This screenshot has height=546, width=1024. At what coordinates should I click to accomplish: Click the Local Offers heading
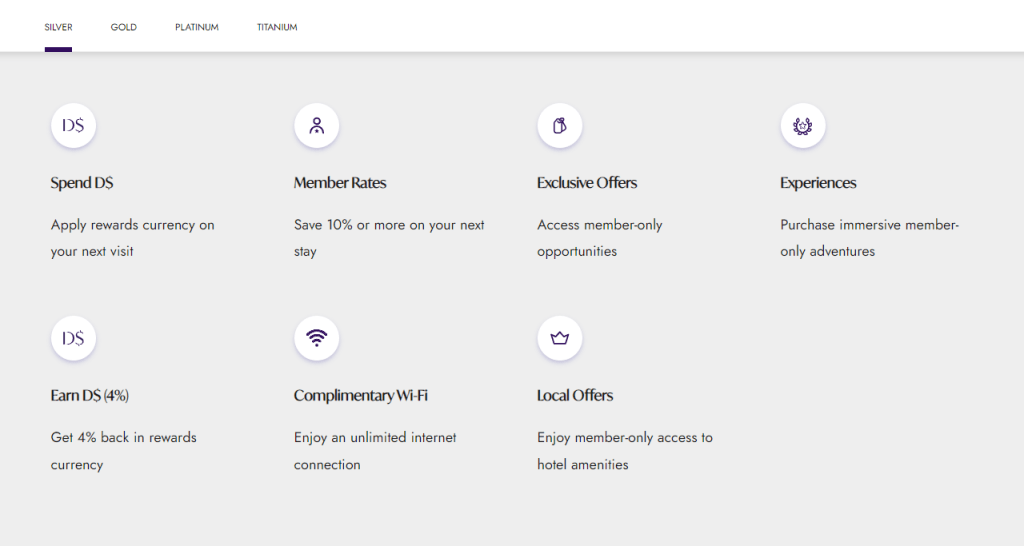pyautogui.click(x=575, y=396)
